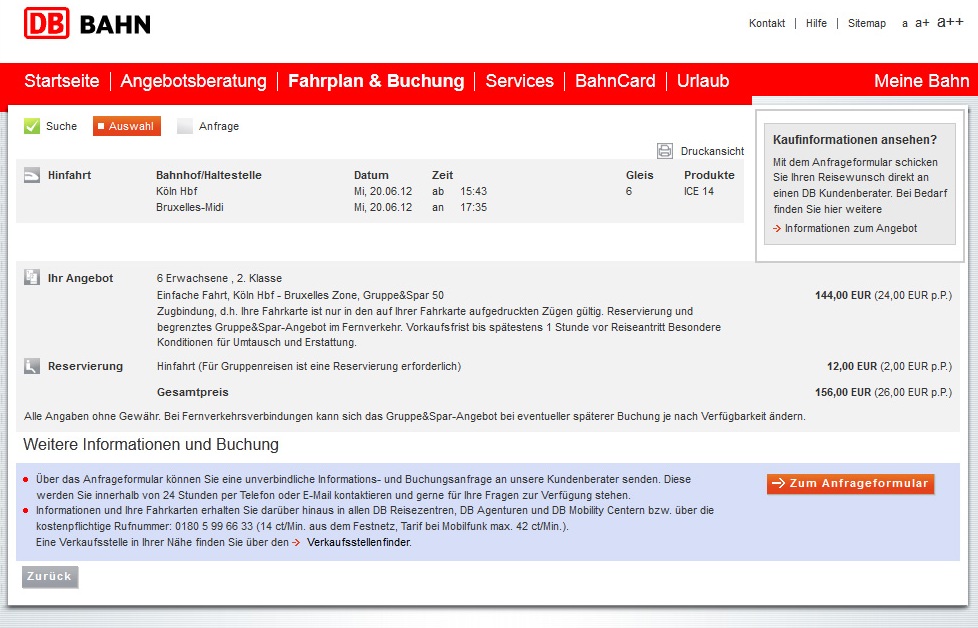Click Zum Anfrageformular button
The height and width of the screenshot is (628, 978).
point(851,483)
